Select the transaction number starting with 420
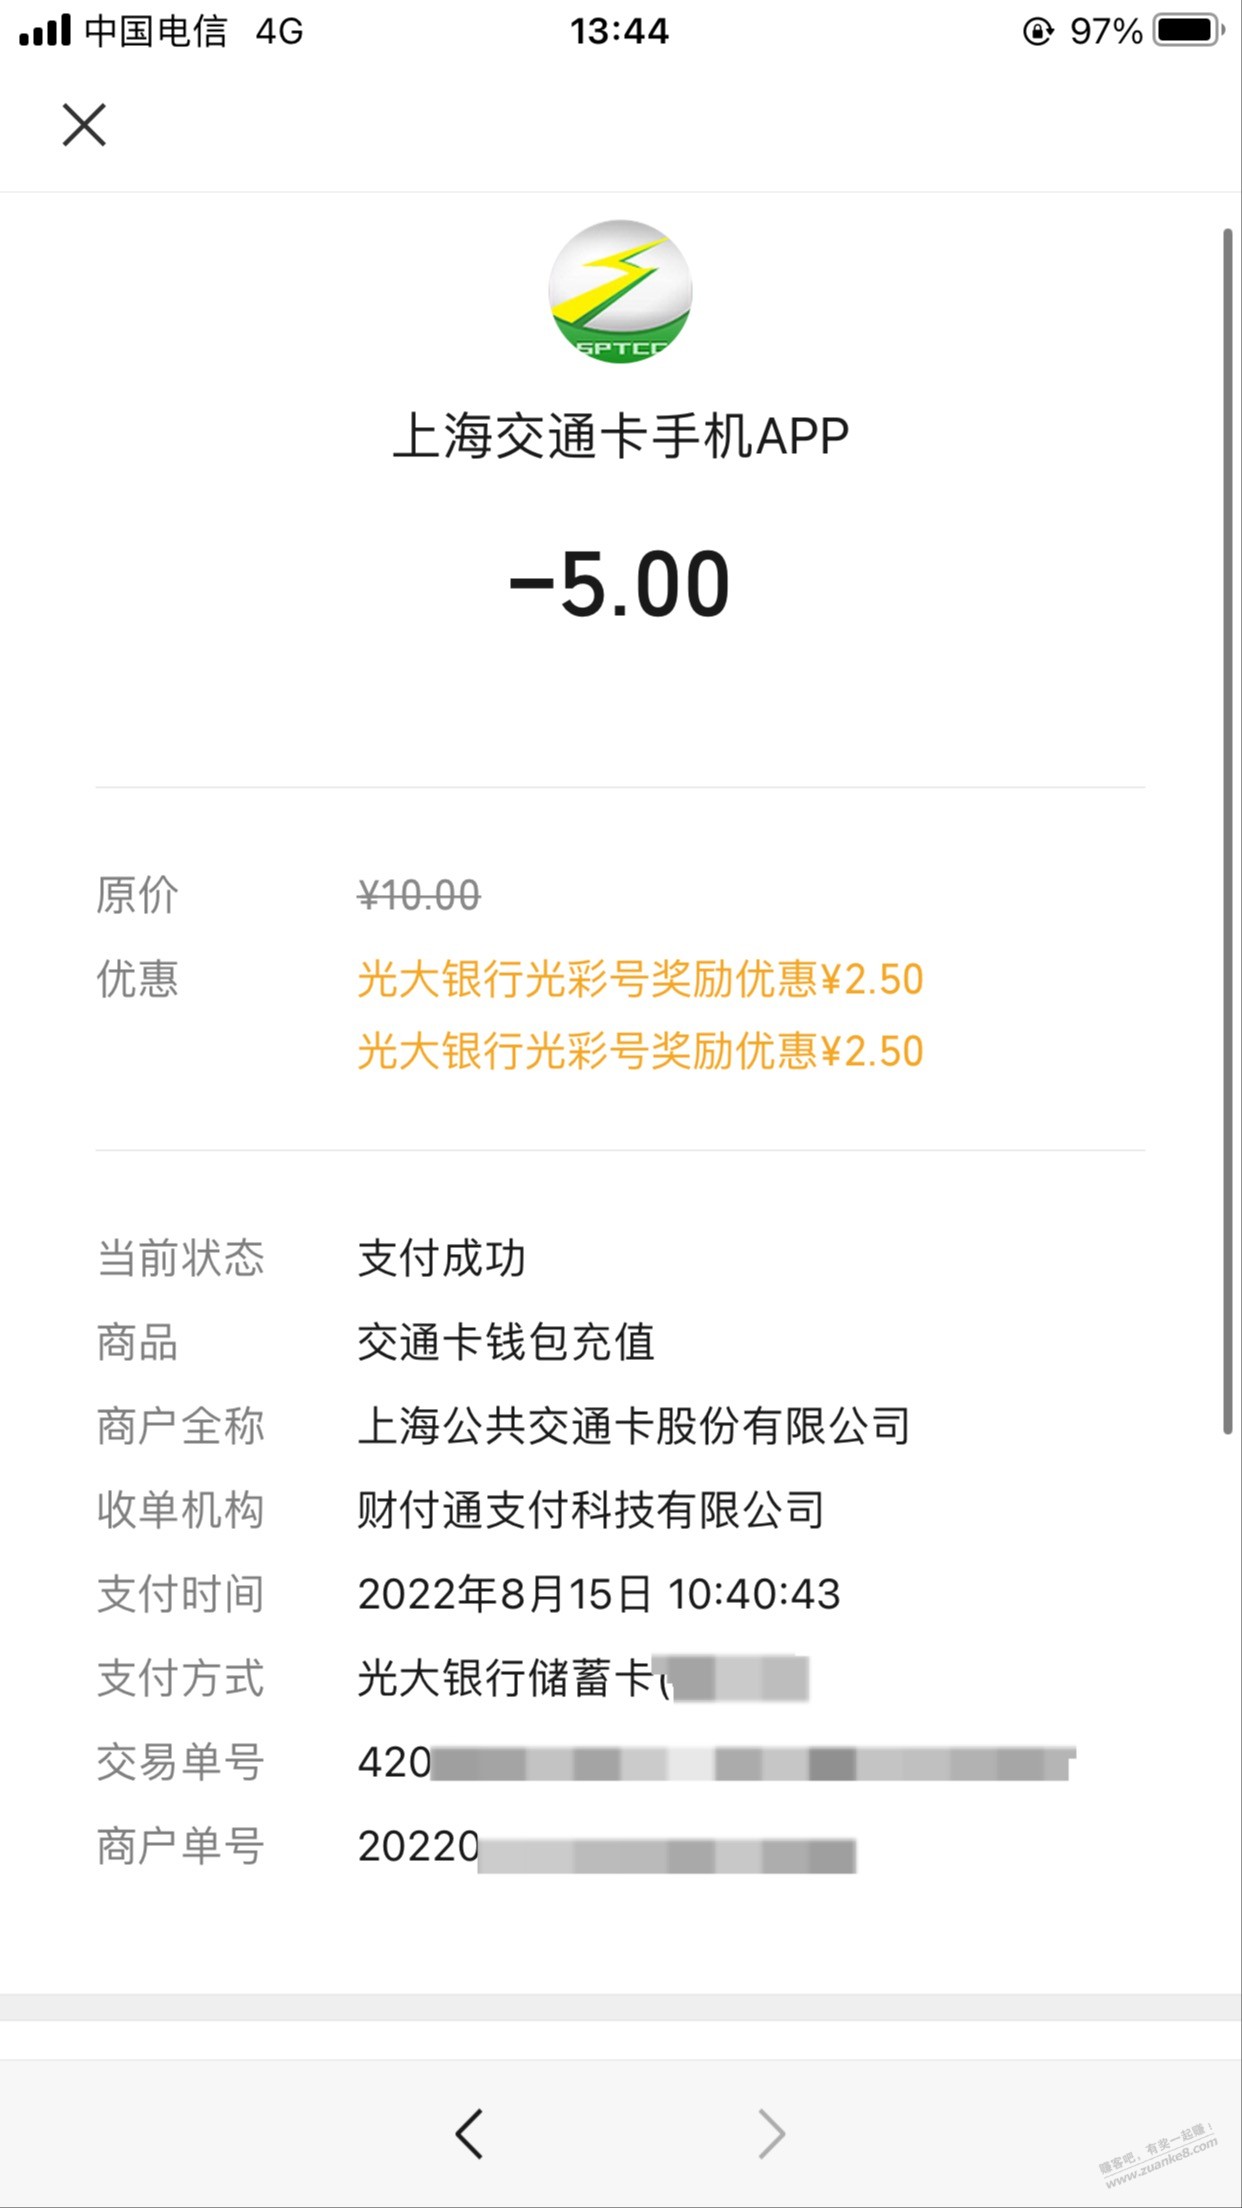 715,1762
